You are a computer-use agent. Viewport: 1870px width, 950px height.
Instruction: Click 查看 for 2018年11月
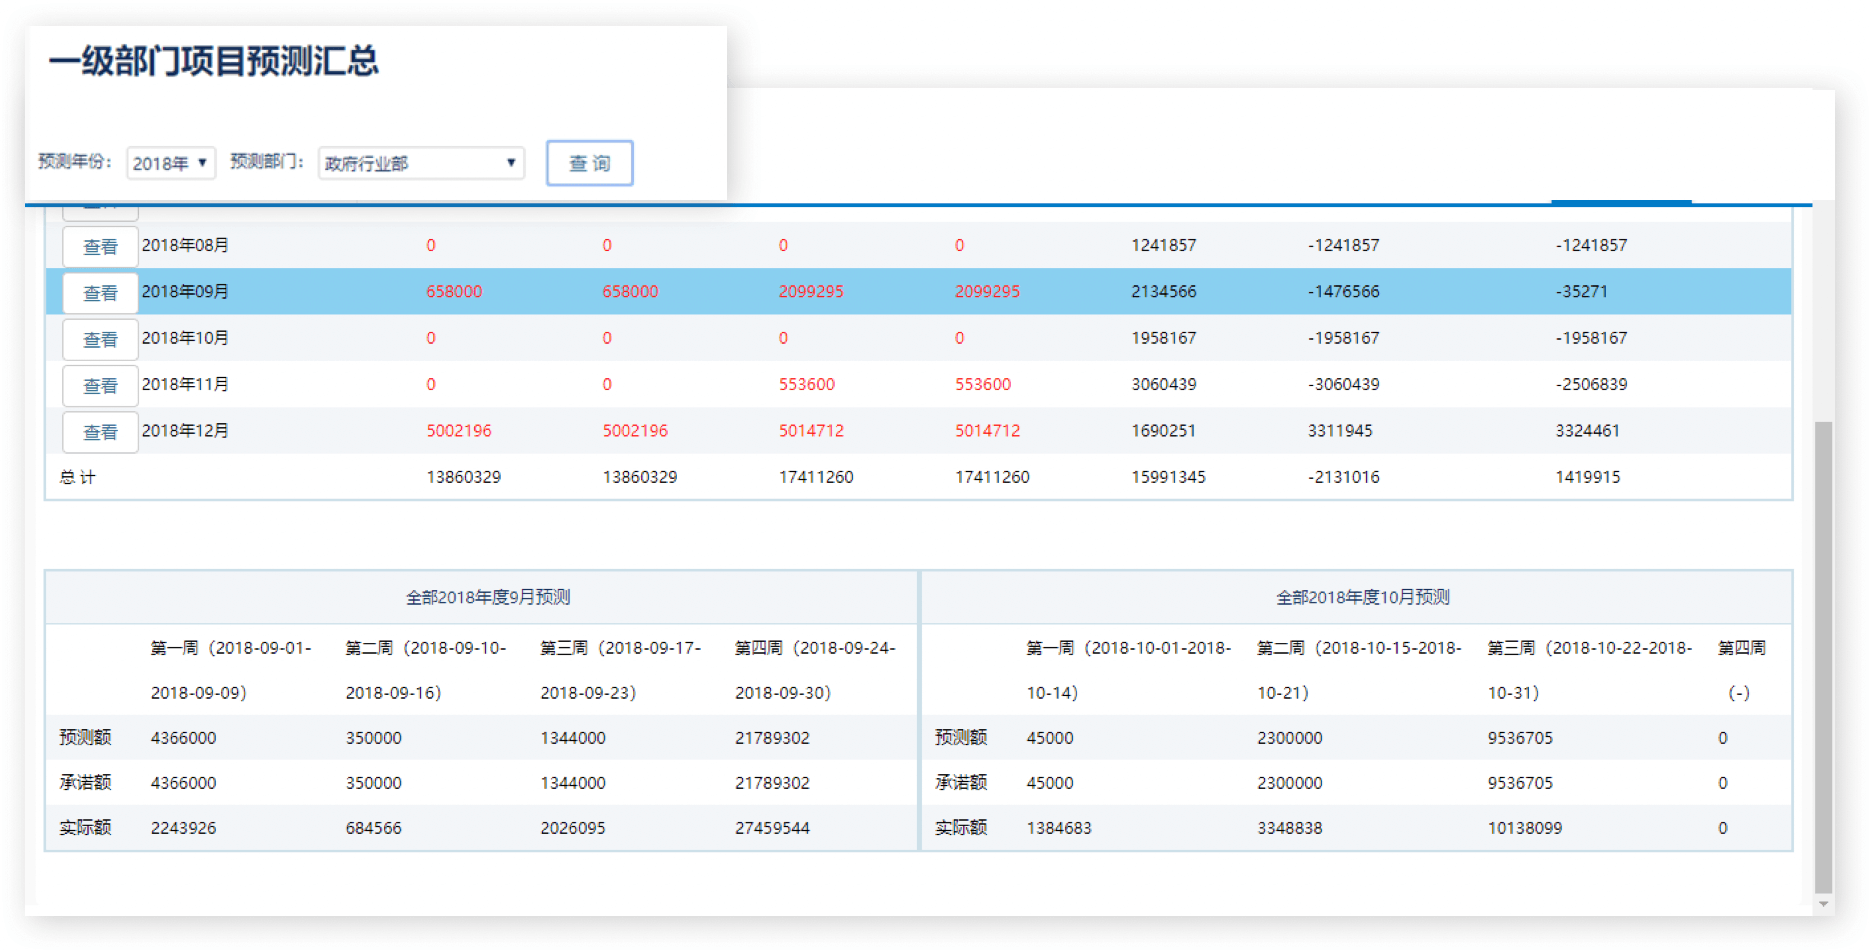click(x=100, y=386)
